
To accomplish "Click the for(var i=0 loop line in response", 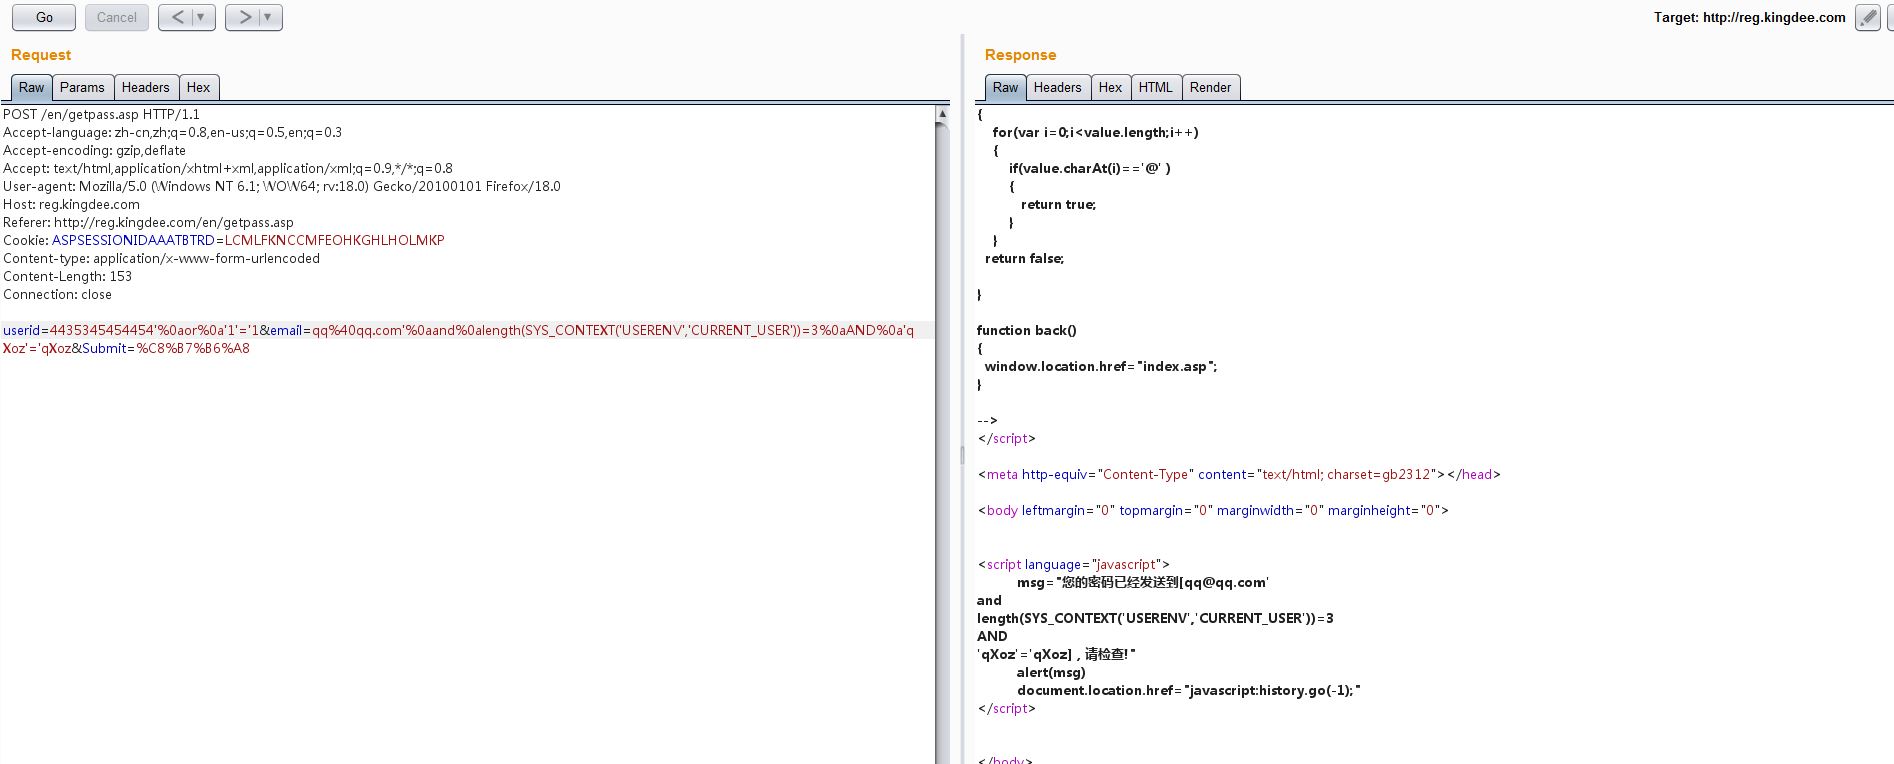I will (1095, 132).
